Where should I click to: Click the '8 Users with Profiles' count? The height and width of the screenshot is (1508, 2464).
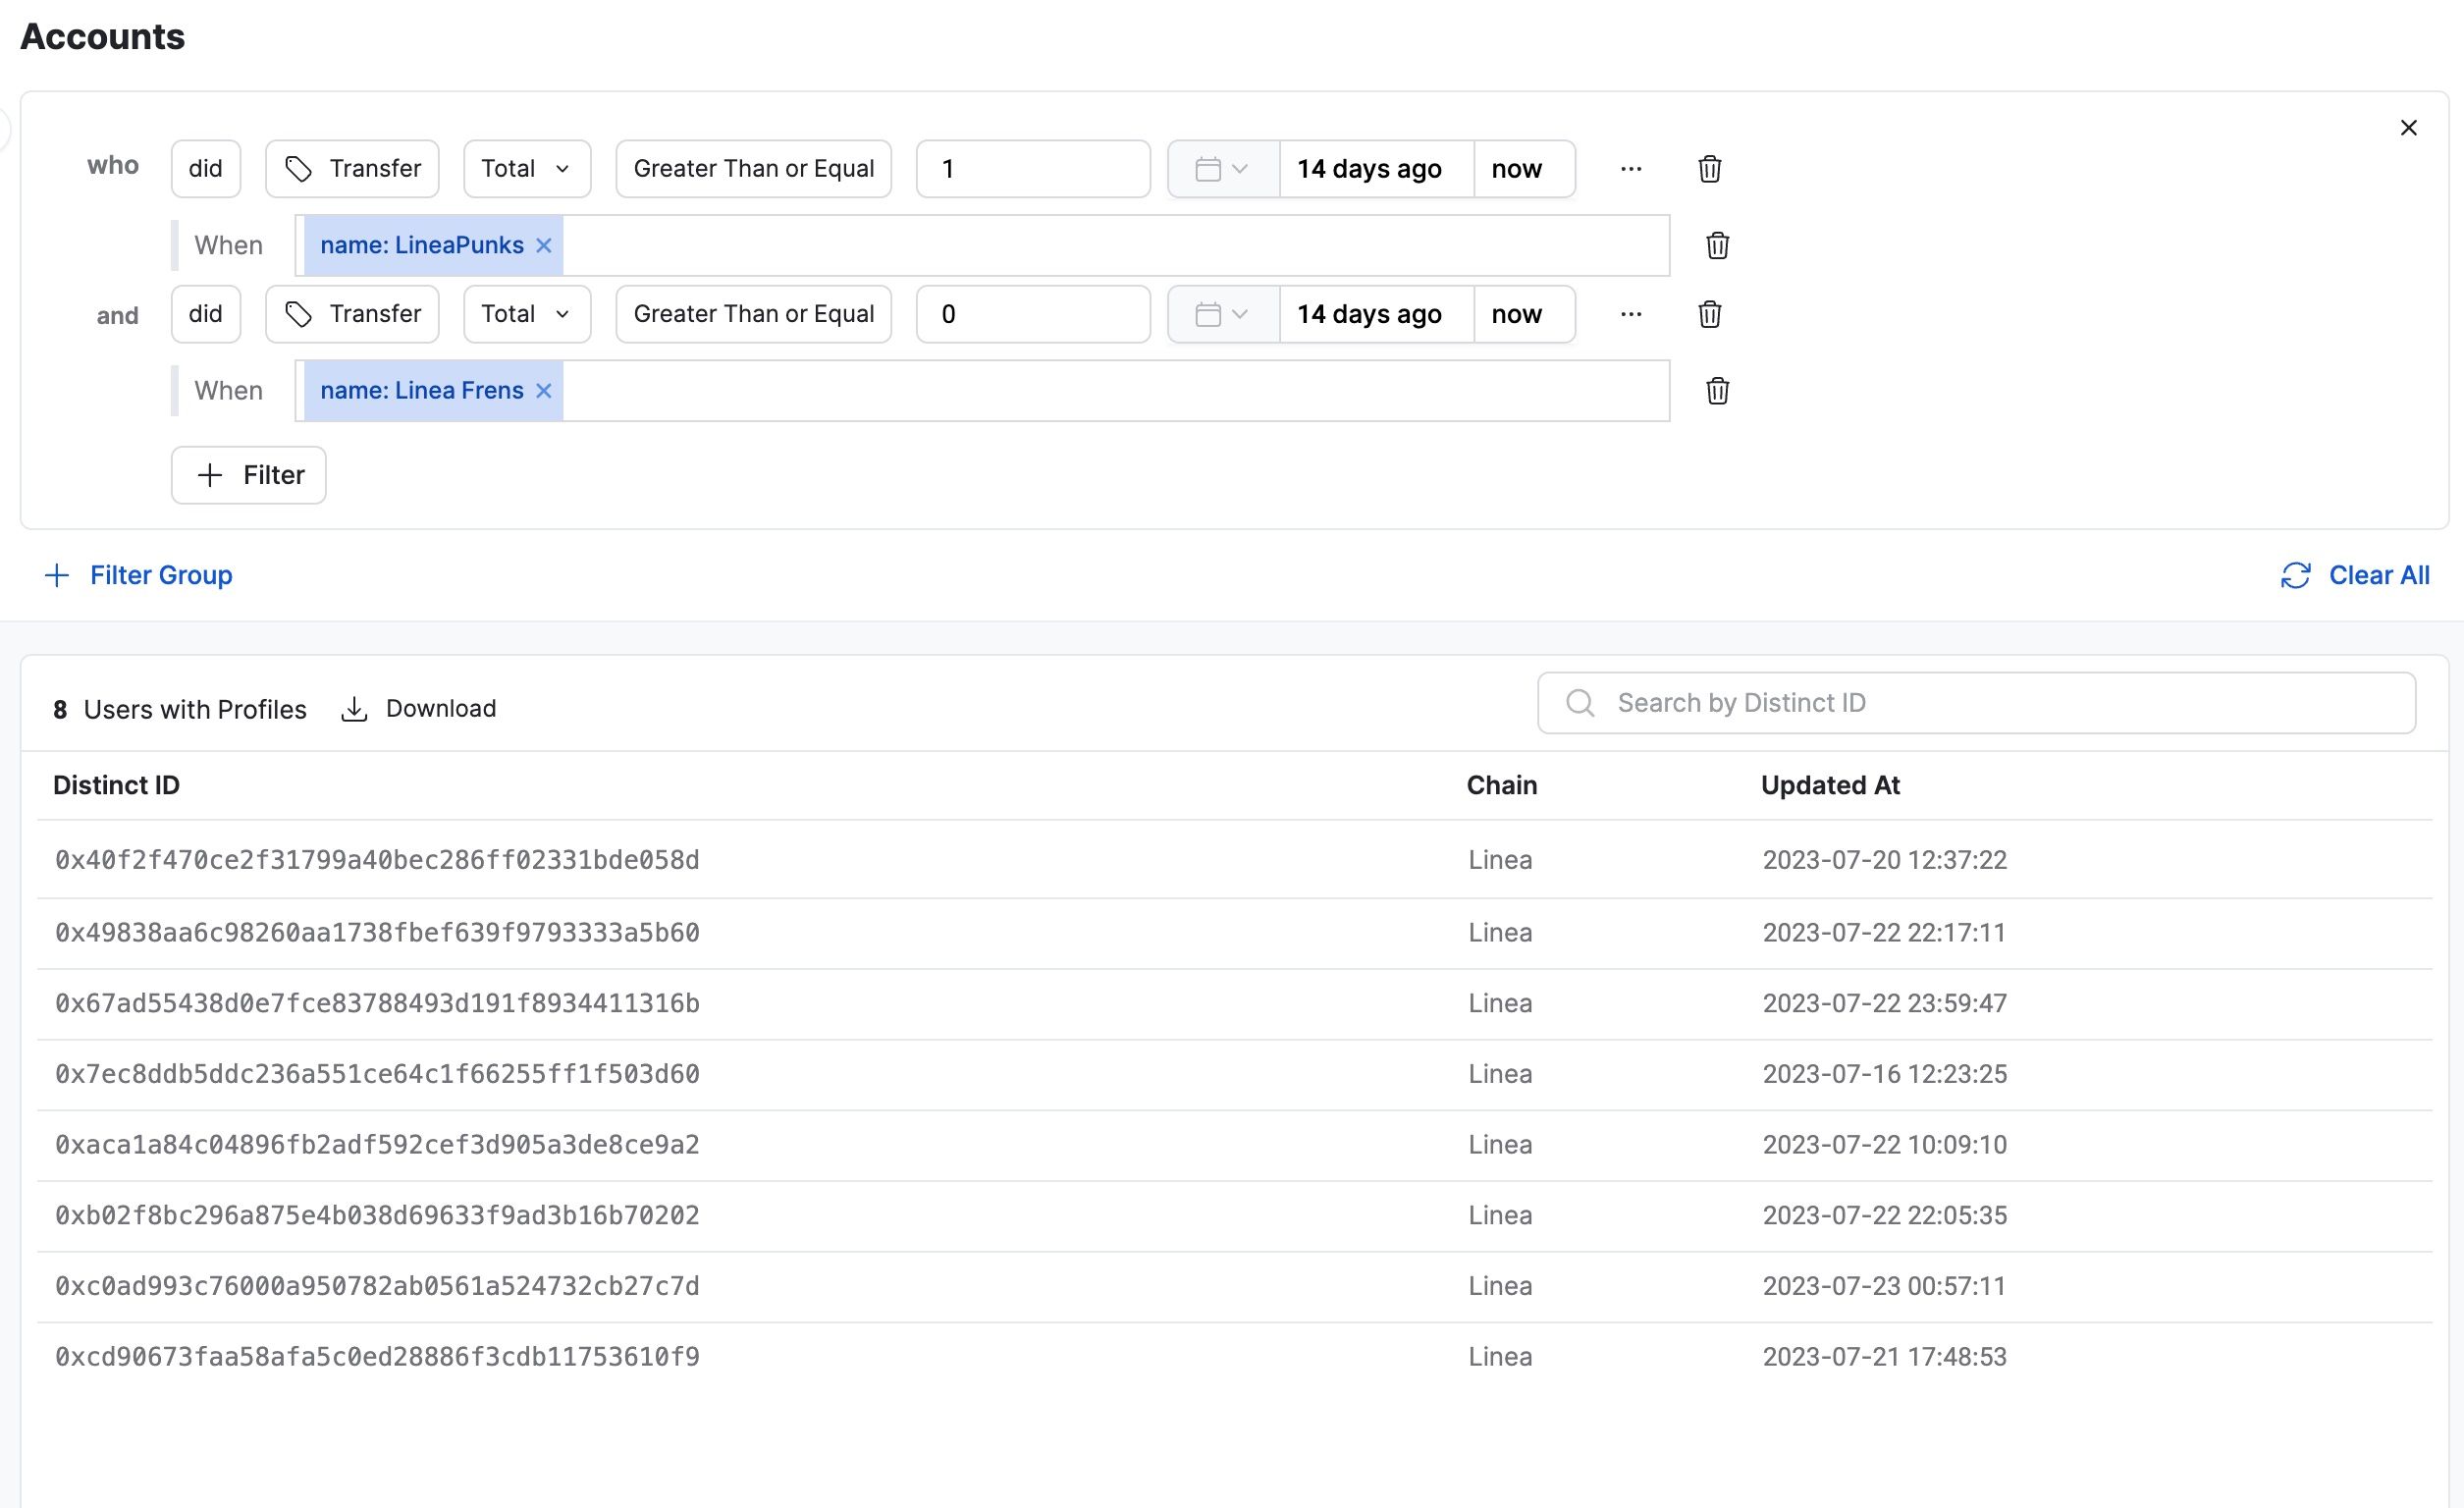point(180,709)
